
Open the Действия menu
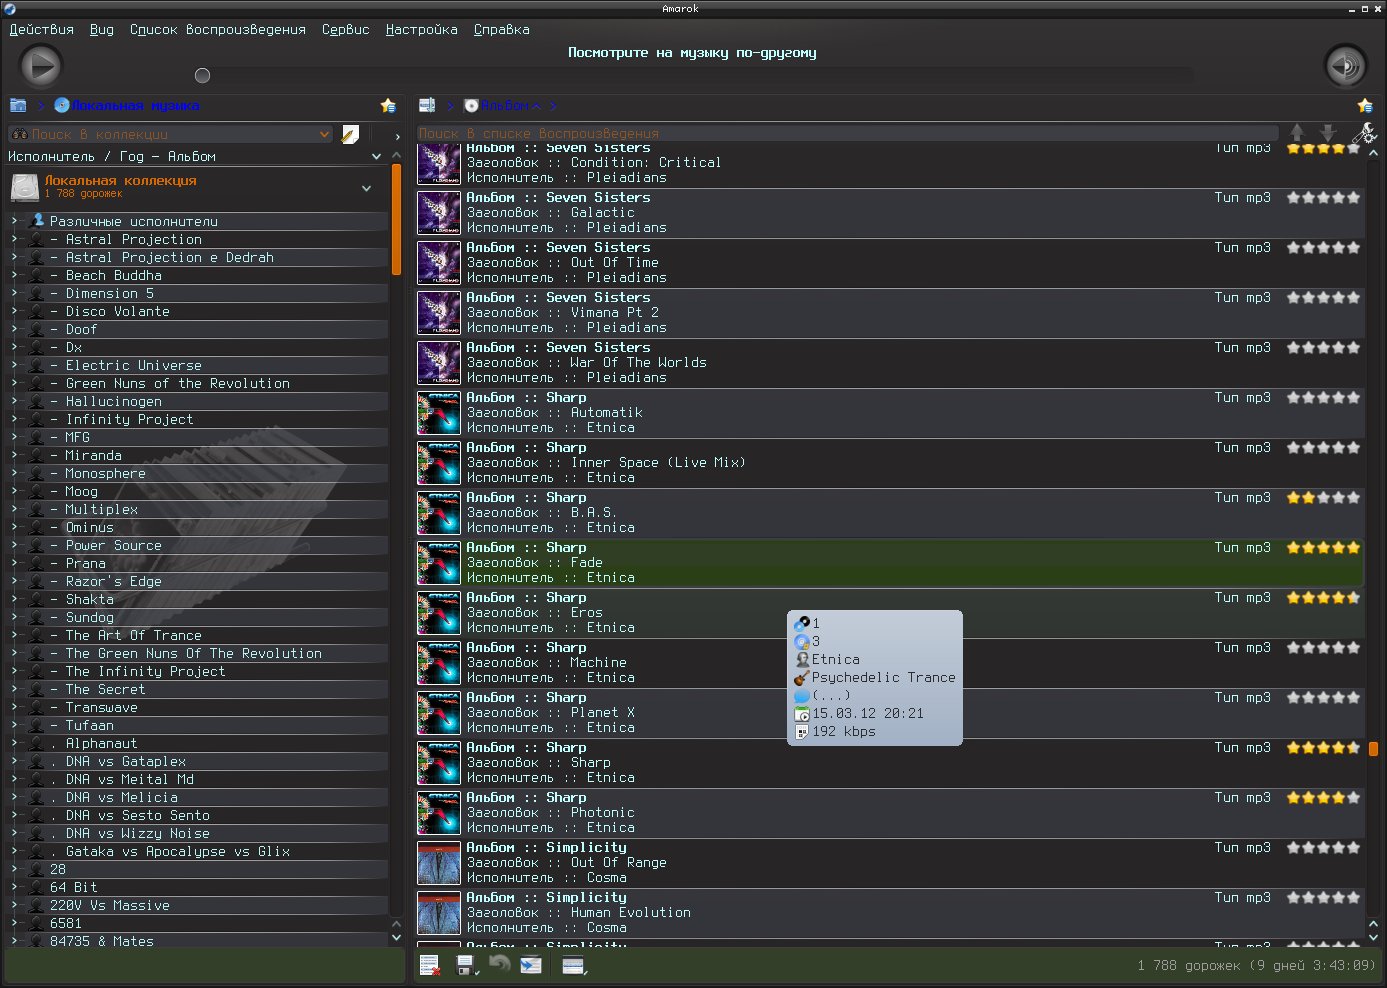click(x=41, y=30)
